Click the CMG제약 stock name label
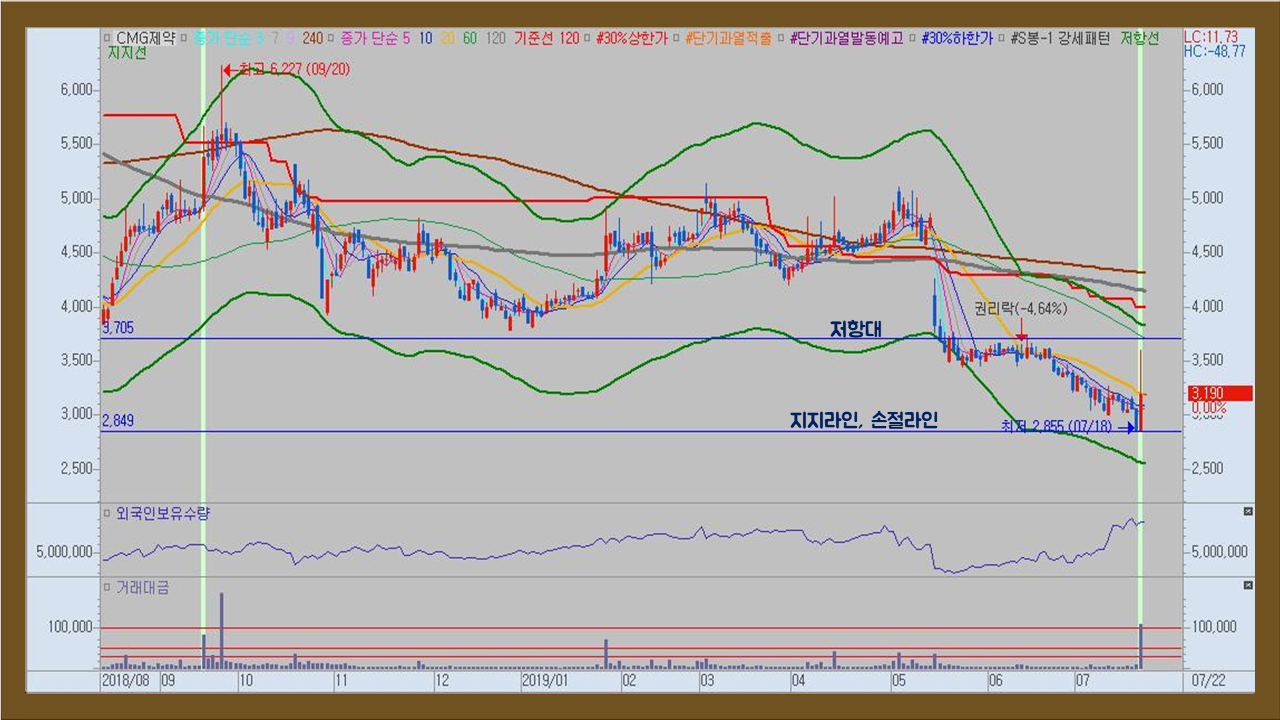This screenshot has width=1280, height=720. click(x=146, y=38)
